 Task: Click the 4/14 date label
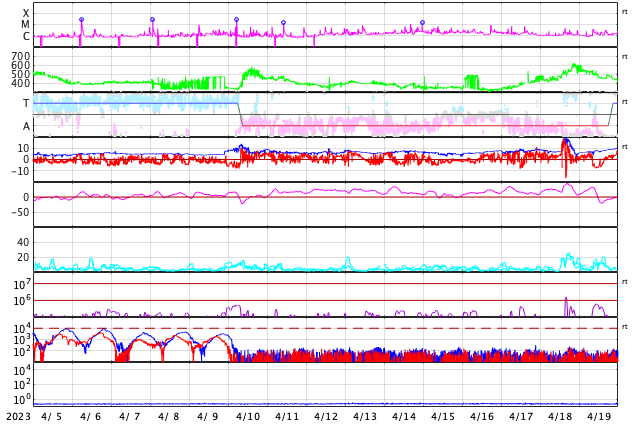coord(404,416)
